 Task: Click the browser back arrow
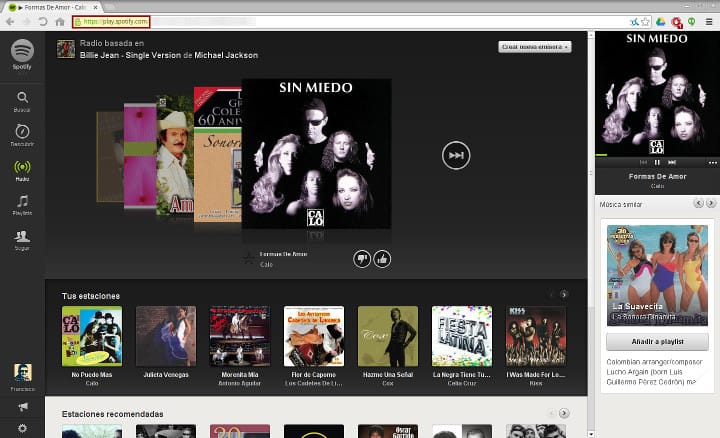(x=10, y=22)
